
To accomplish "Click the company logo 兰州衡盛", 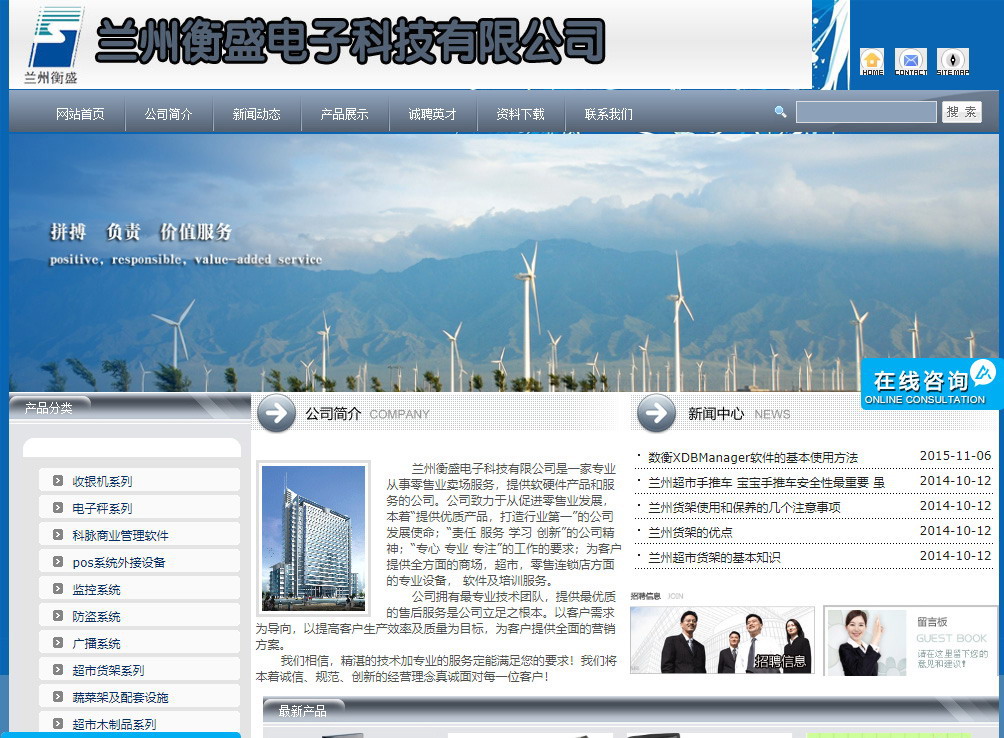I will pos(53,44).
